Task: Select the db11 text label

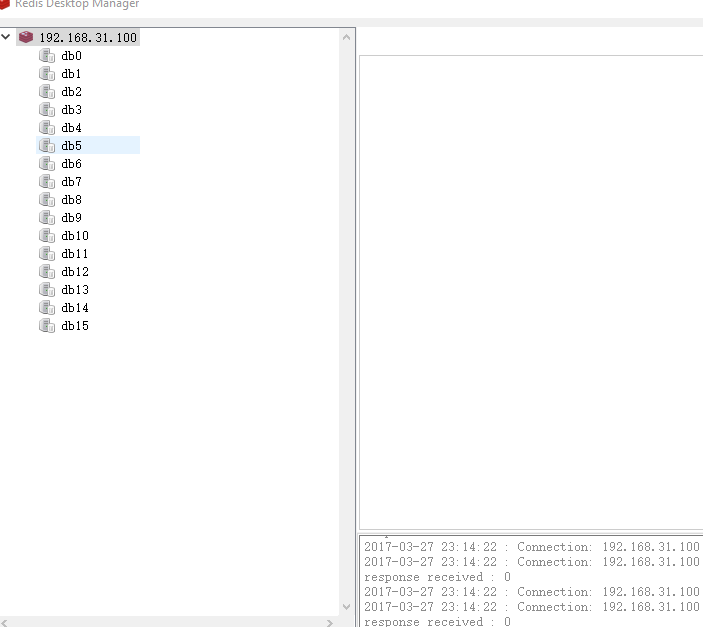Action: point(75,254)
